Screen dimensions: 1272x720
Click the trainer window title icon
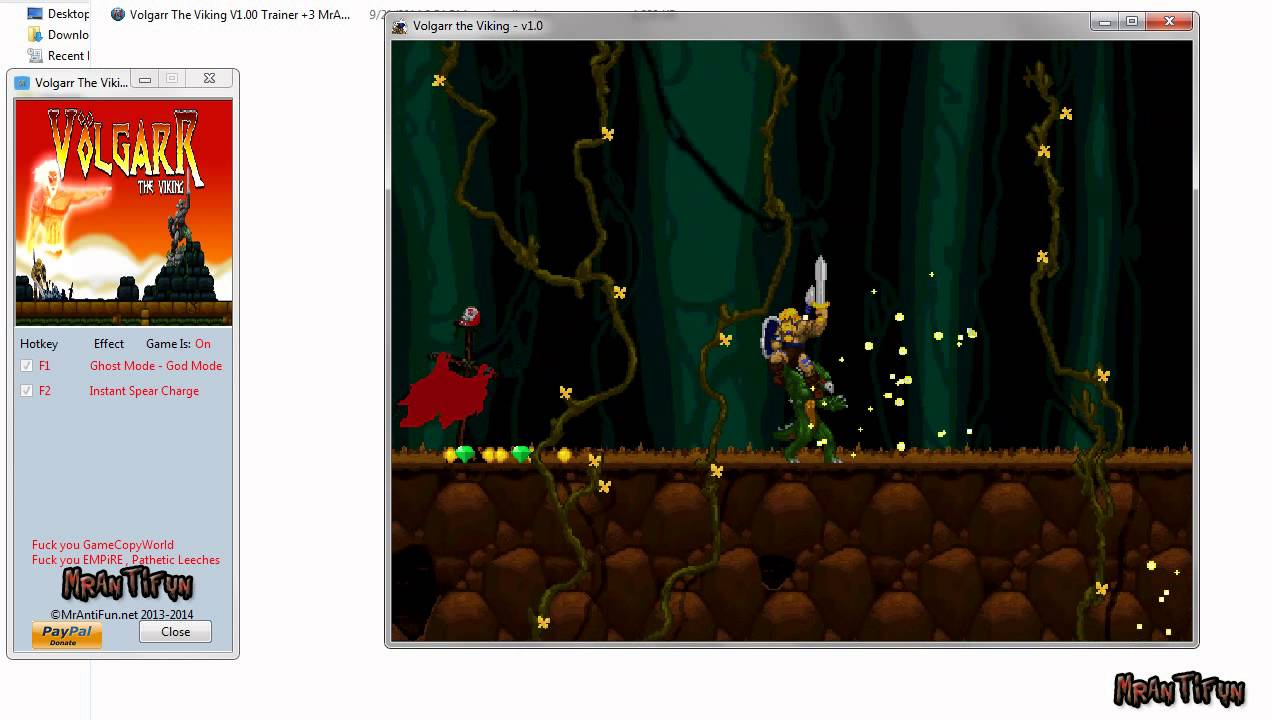22,83
